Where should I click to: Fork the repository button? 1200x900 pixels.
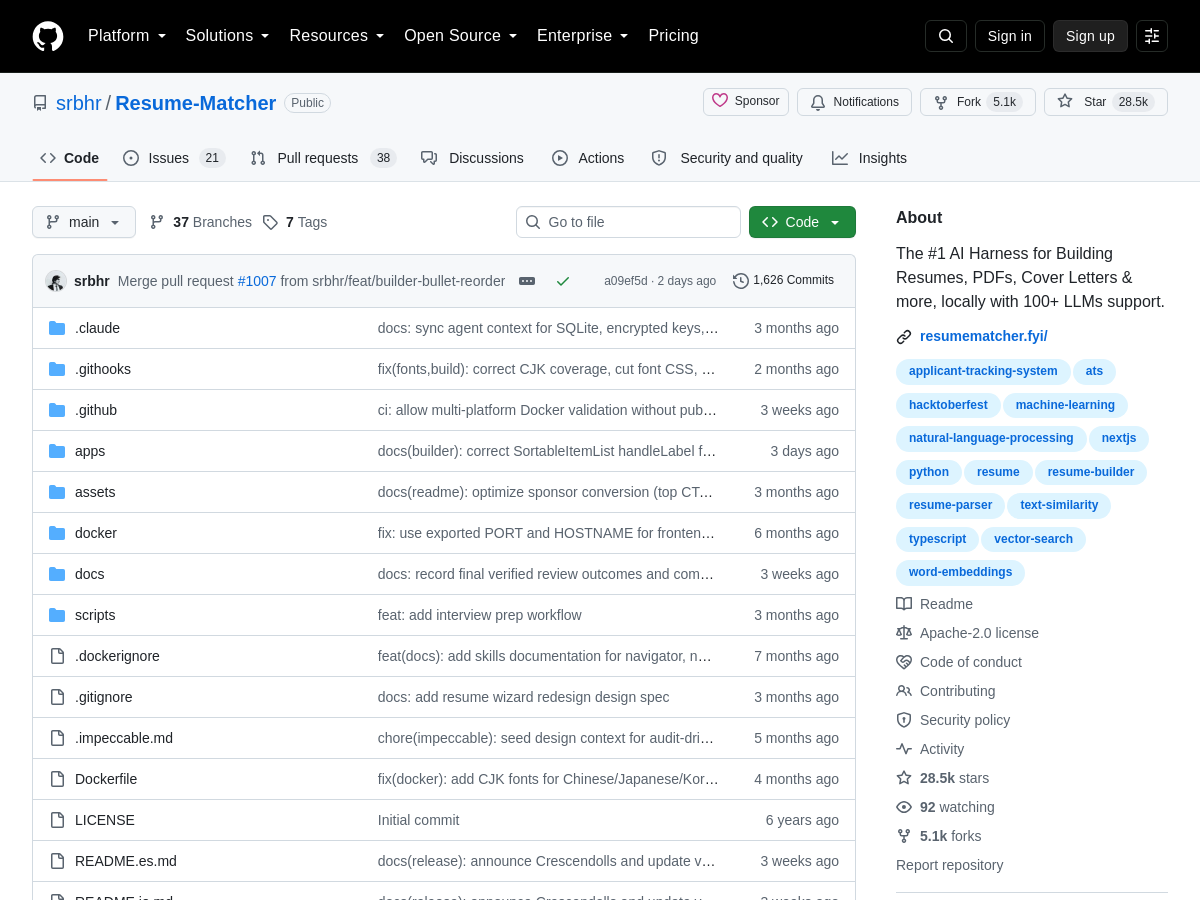click(978, 102)
